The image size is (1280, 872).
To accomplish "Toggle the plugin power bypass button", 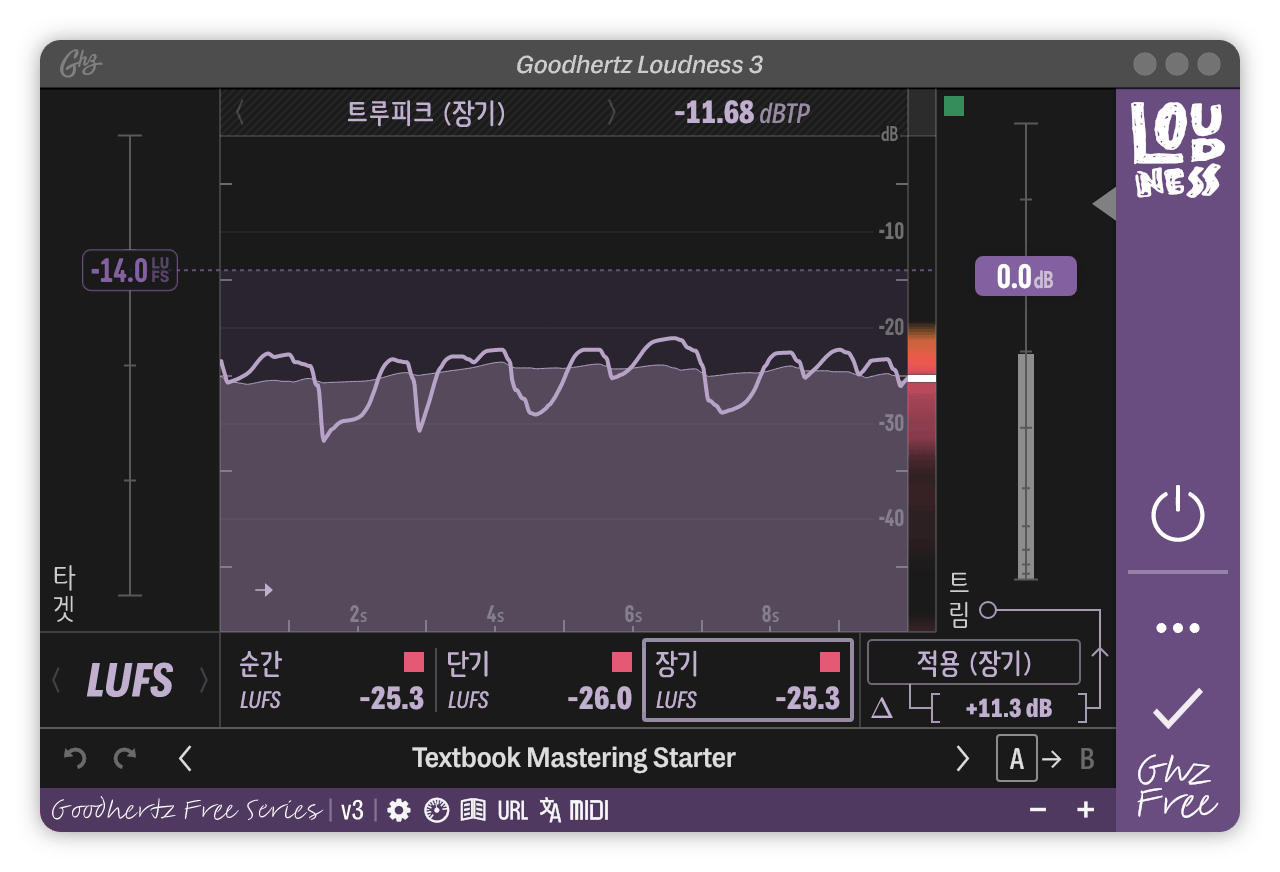I will click(x=1178, y=512).
